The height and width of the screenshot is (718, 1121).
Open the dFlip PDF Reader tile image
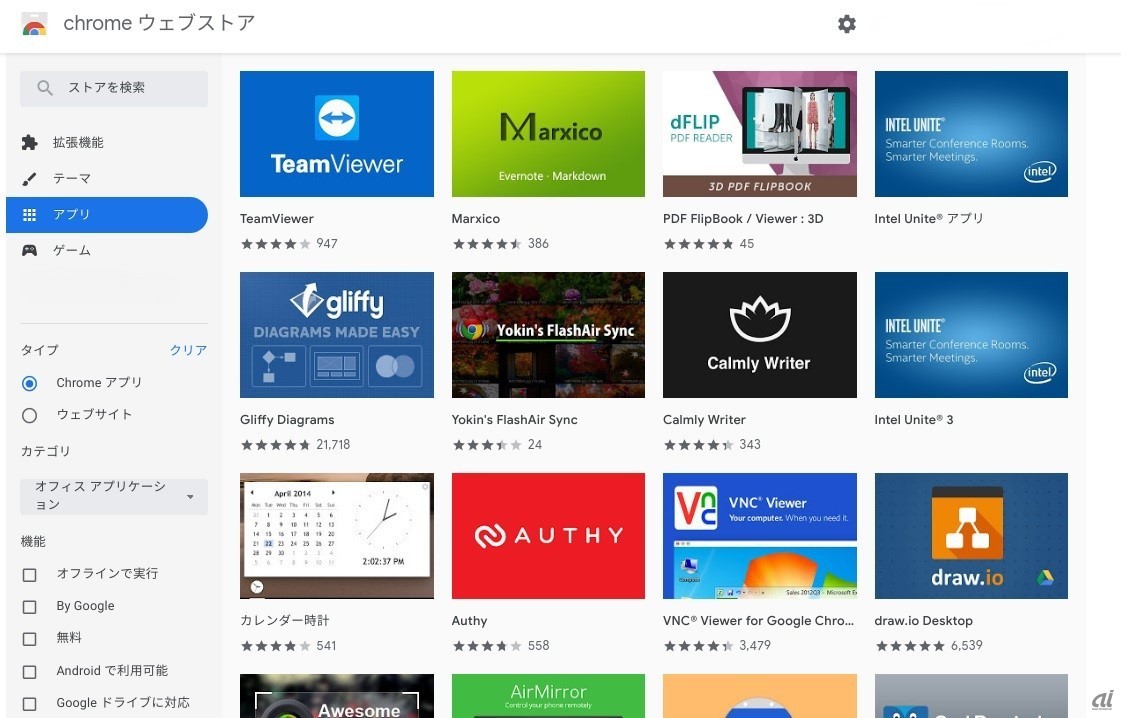tap(759, 134)
